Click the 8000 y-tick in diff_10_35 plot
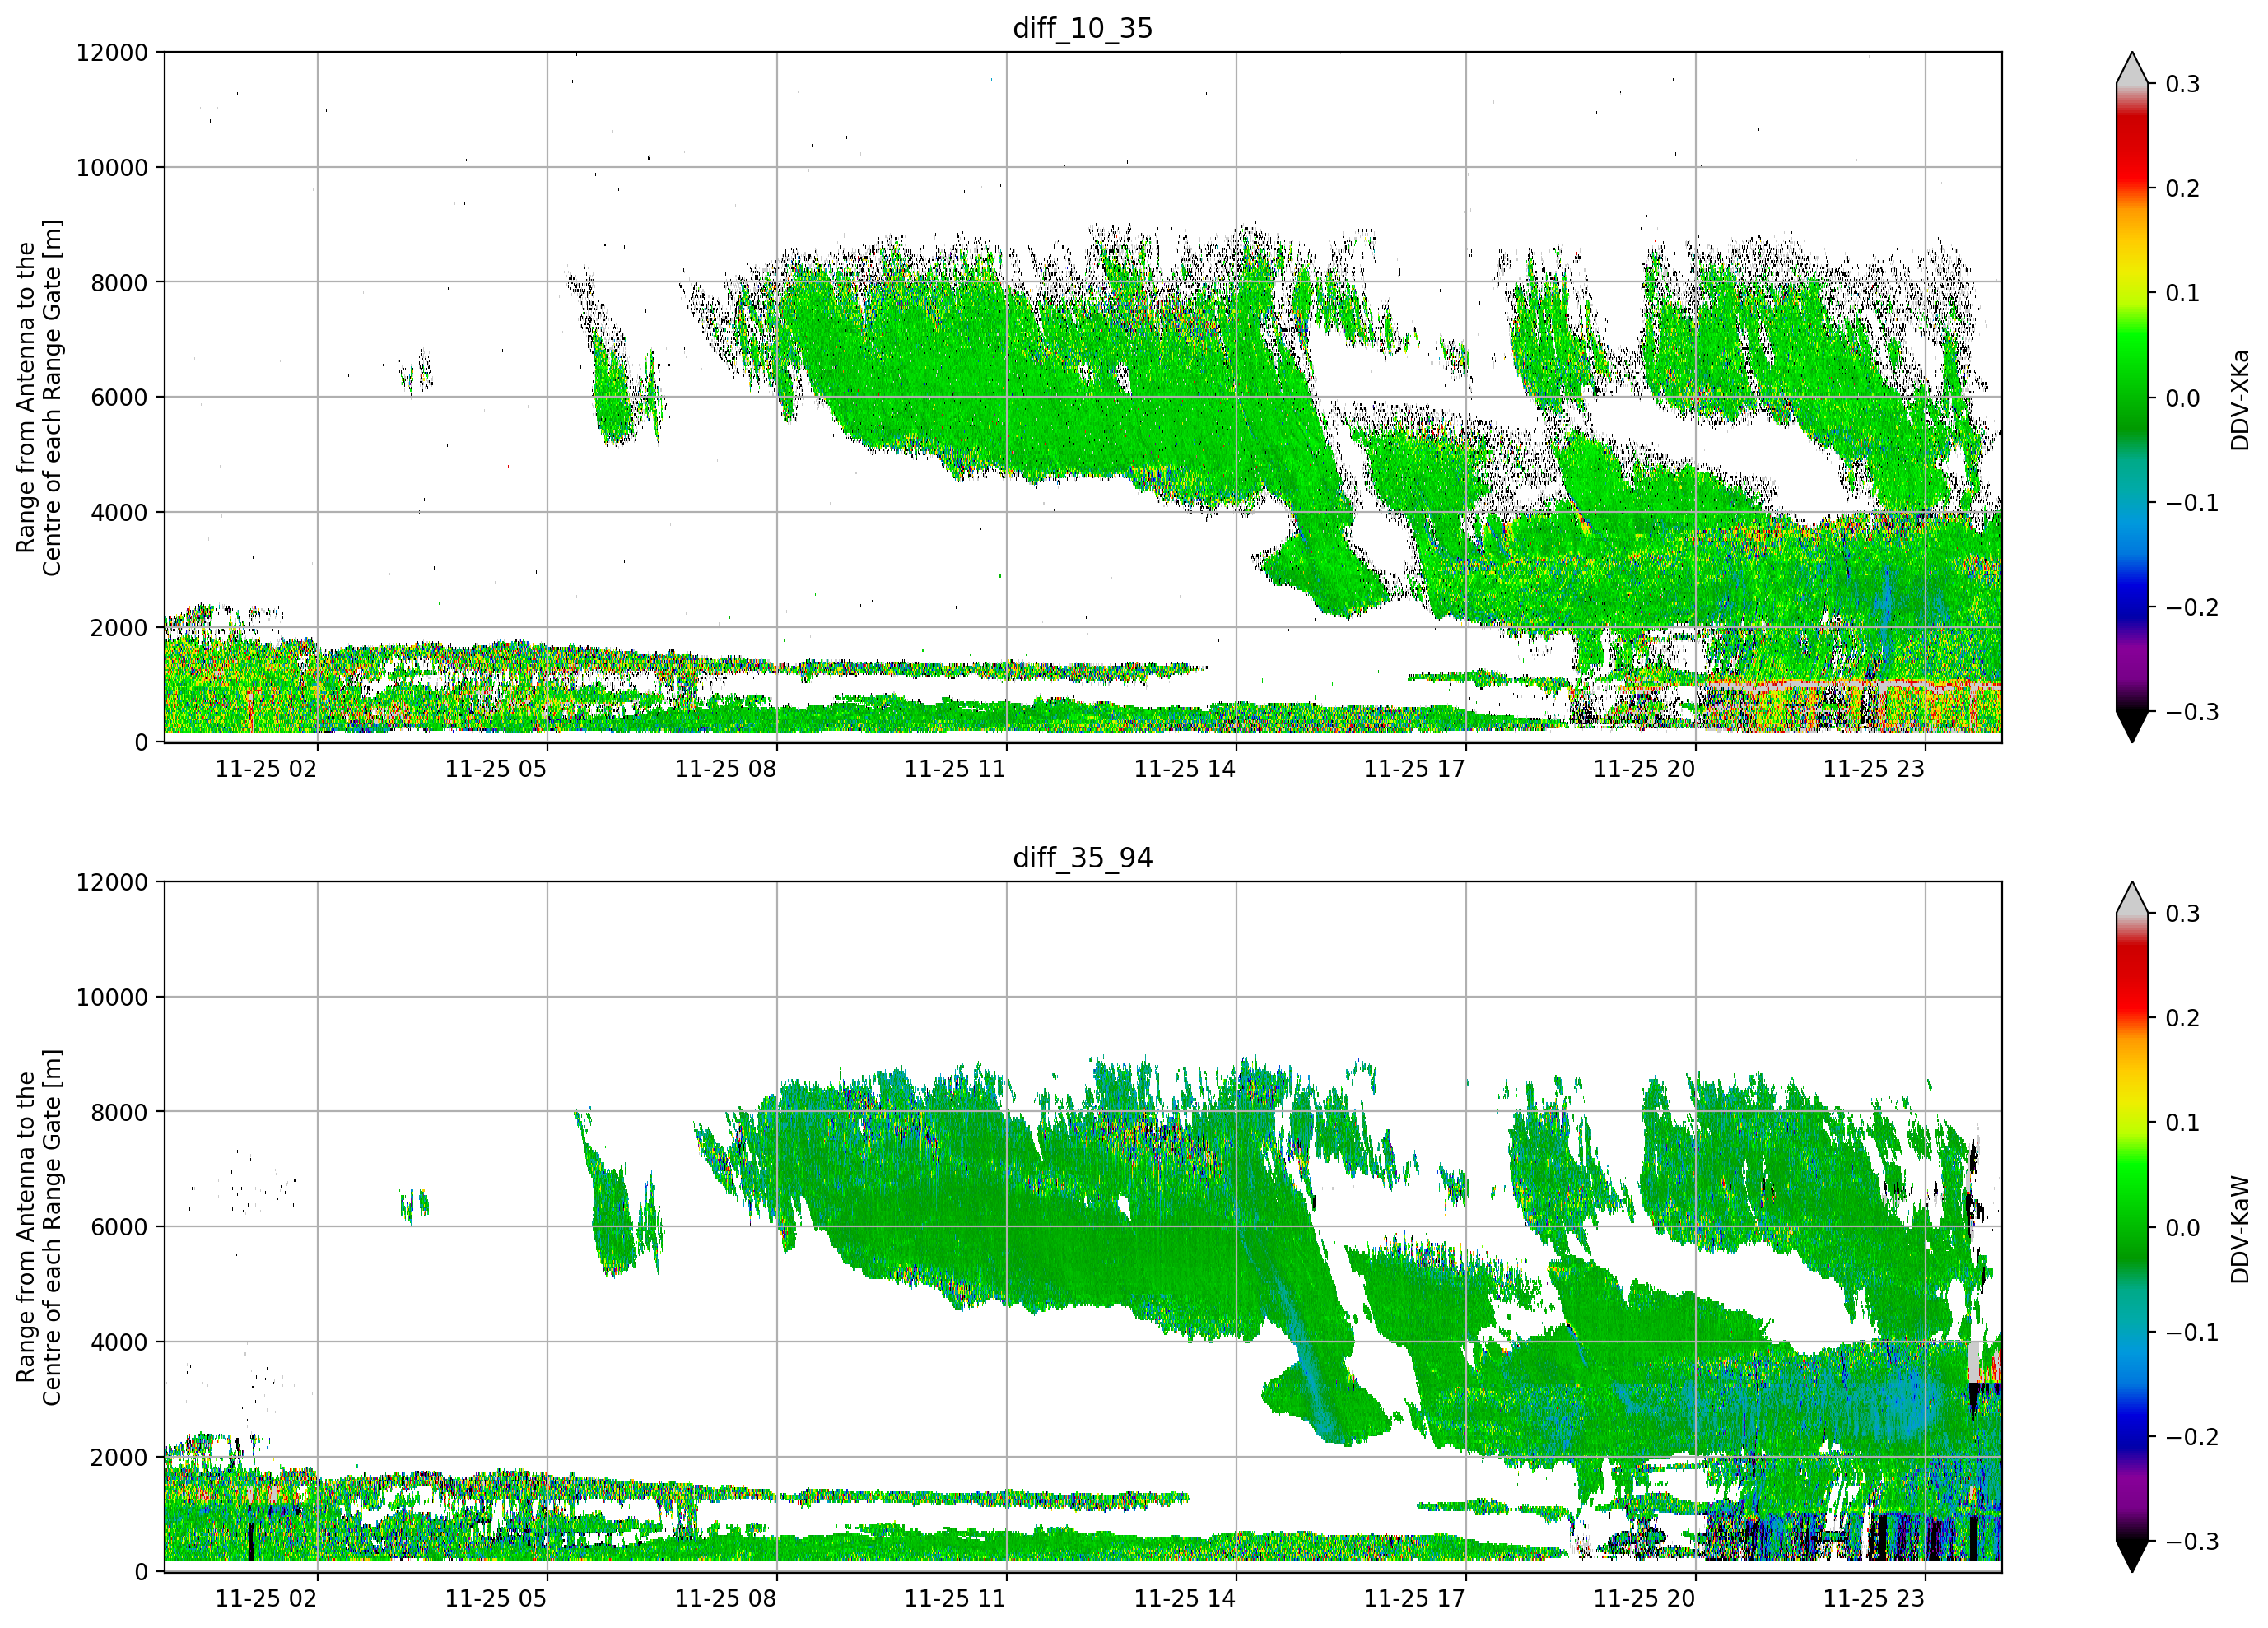 (x=119, y=283)
